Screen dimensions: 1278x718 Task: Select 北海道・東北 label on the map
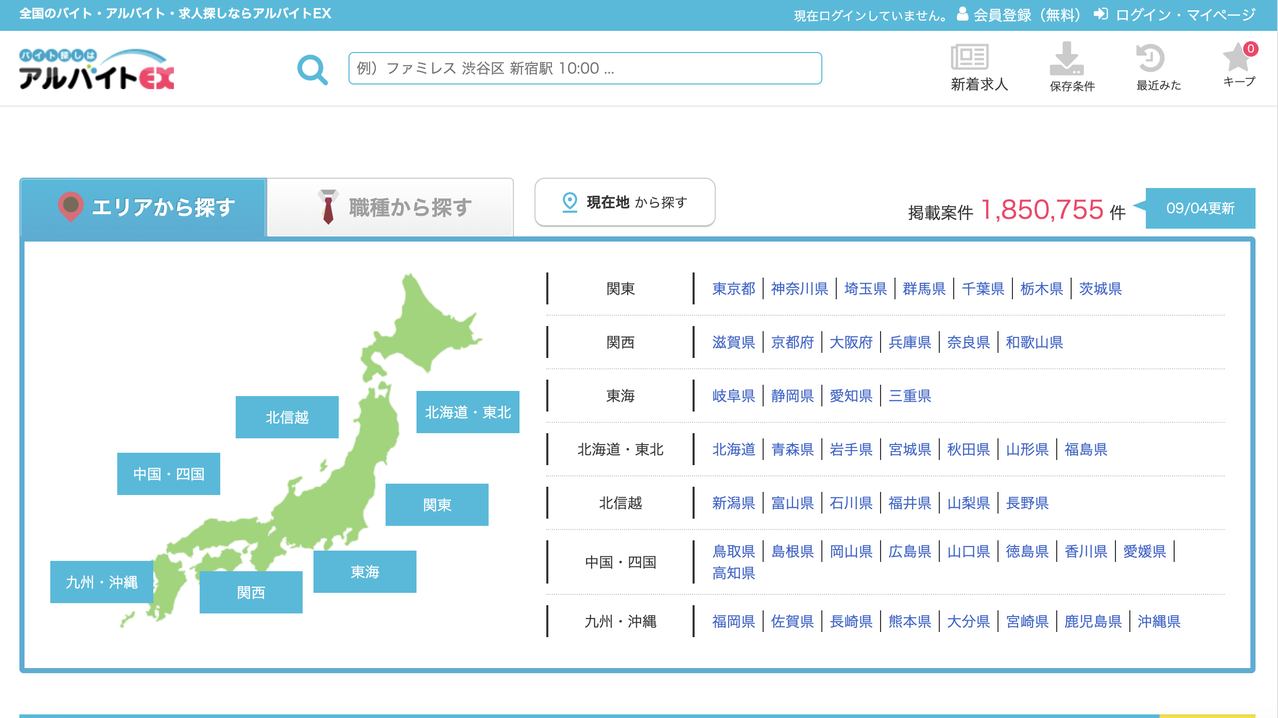(x=468, y=412)
